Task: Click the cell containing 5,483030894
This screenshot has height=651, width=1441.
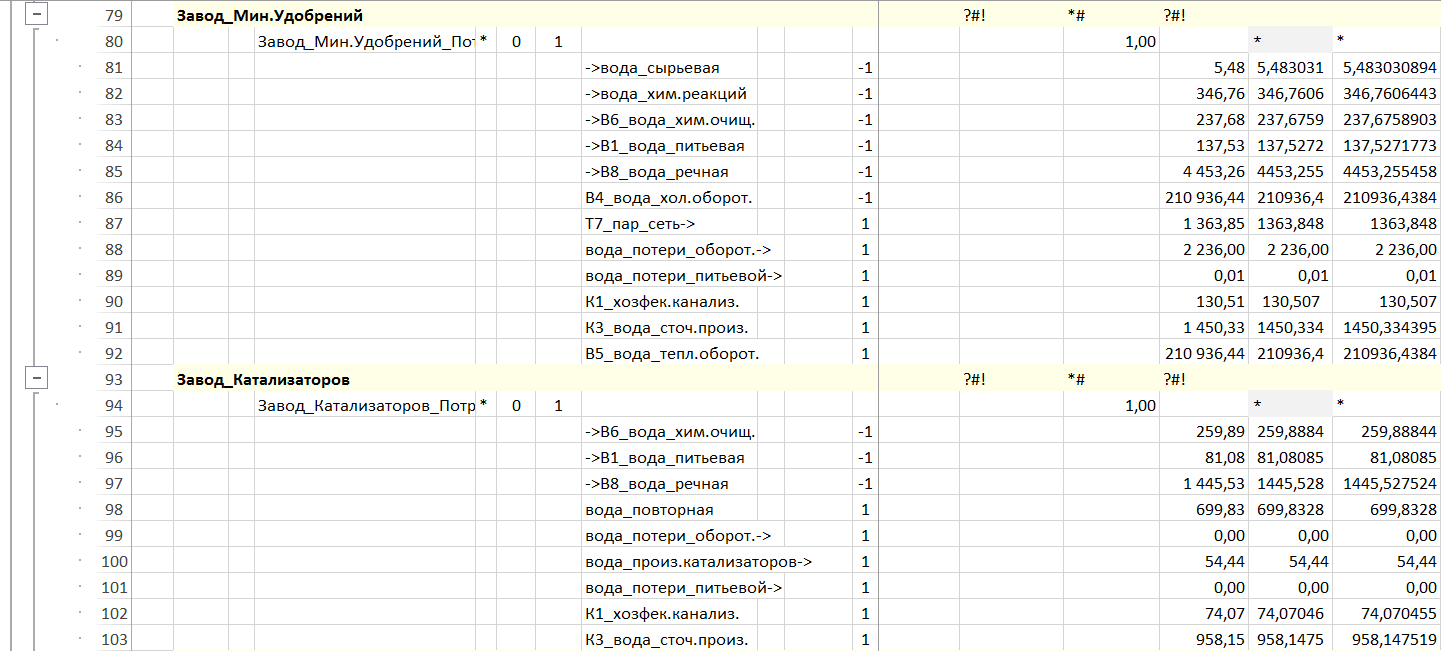Action: pos(1385,68)
